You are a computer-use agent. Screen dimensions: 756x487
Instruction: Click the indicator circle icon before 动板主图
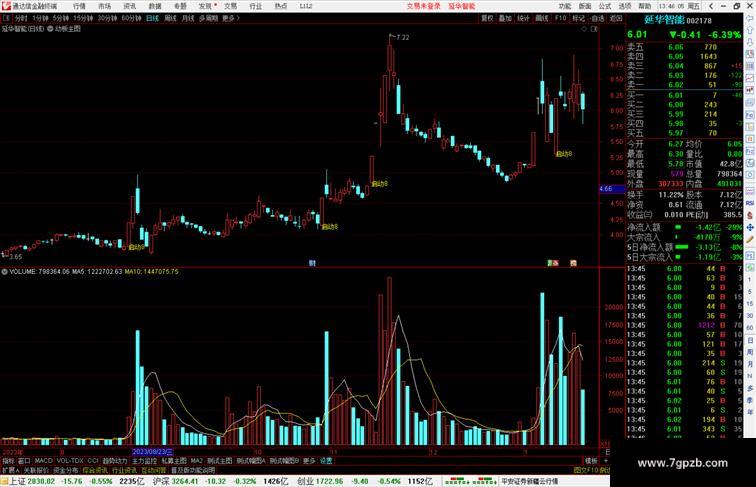(50, 29)
